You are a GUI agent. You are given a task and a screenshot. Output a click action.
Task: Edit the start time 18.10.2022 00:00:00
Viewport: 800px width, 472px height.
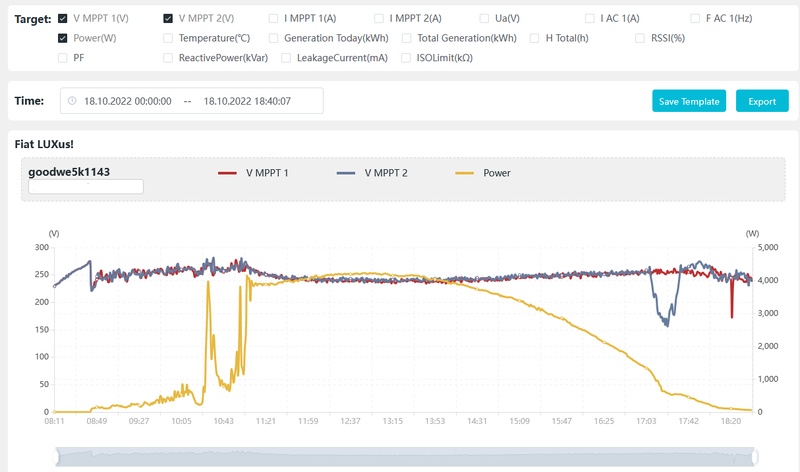pos(128,101)
